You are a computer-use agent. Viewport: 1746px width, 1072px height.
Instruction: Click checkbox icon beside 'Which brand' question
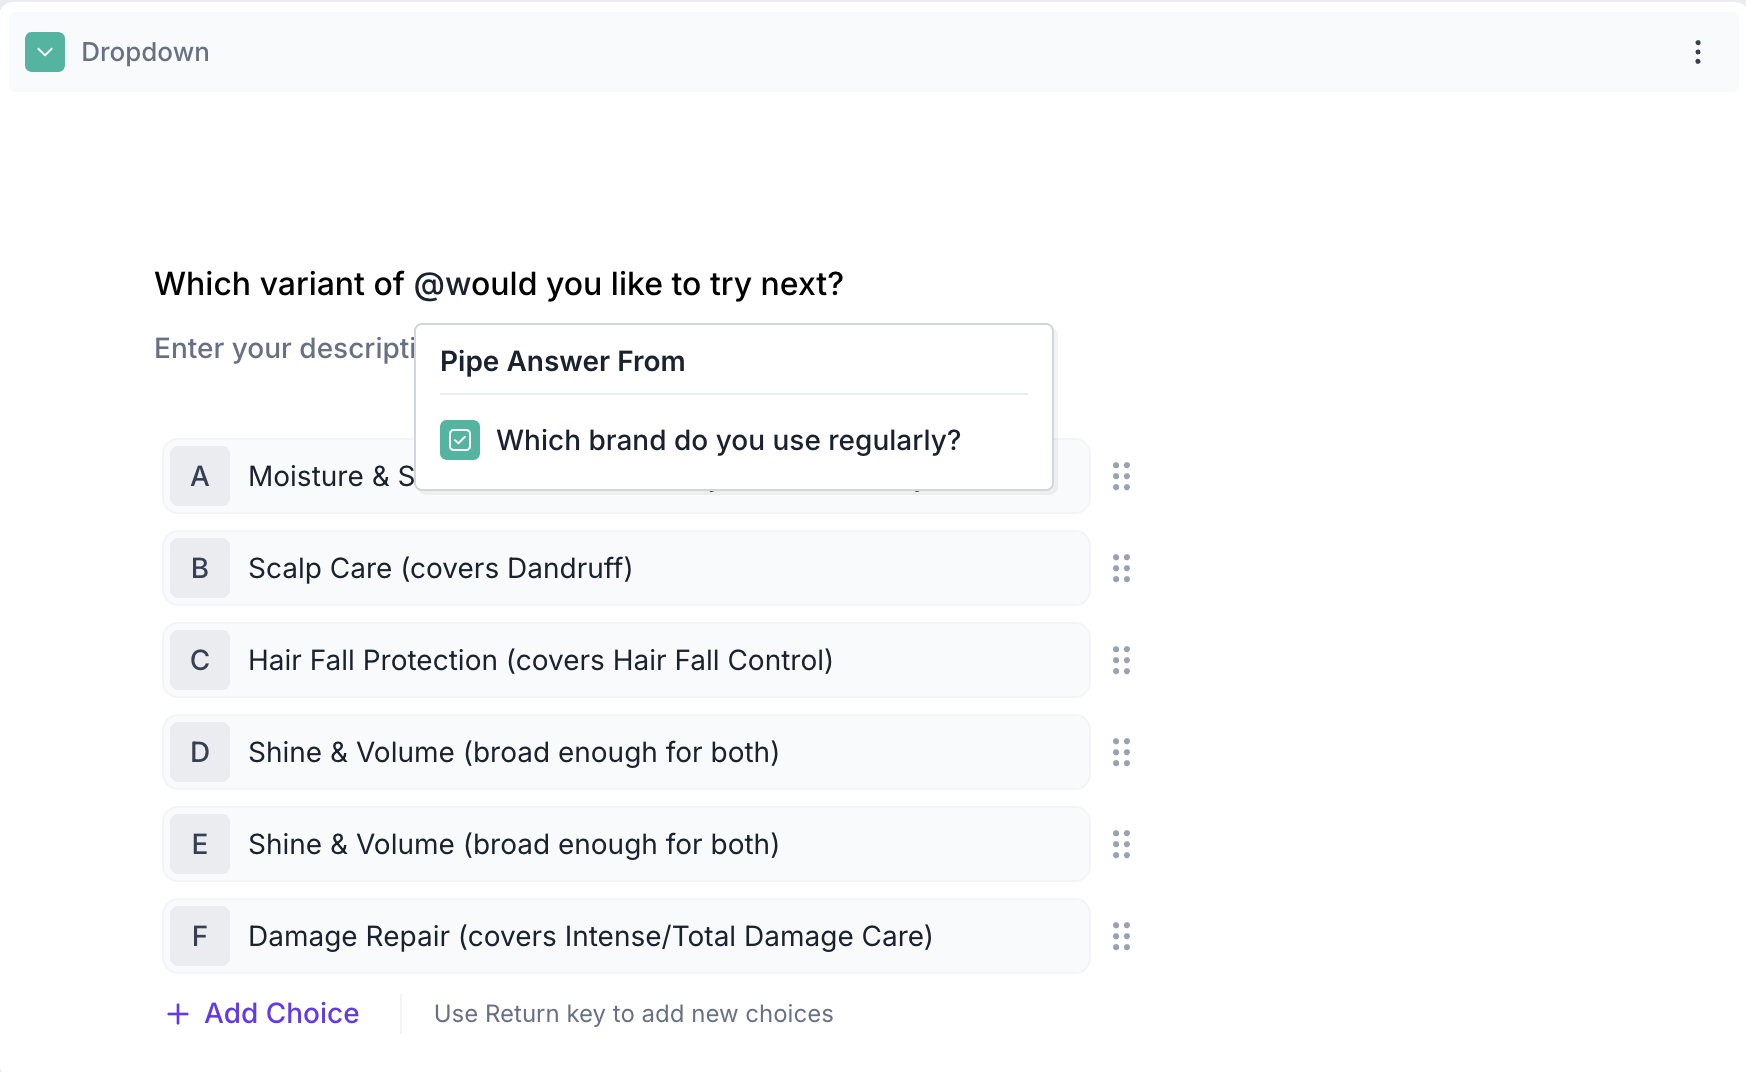coord(460,440)
